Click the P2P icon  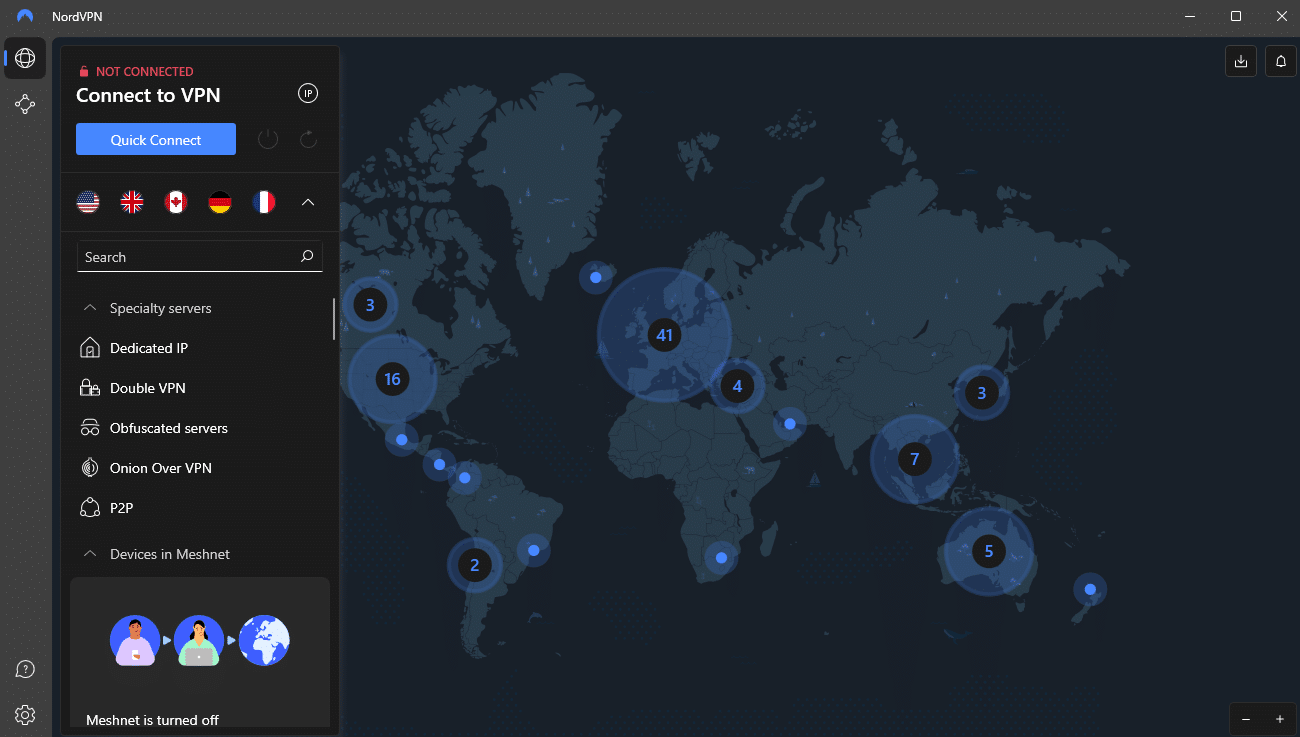(90, 508)
